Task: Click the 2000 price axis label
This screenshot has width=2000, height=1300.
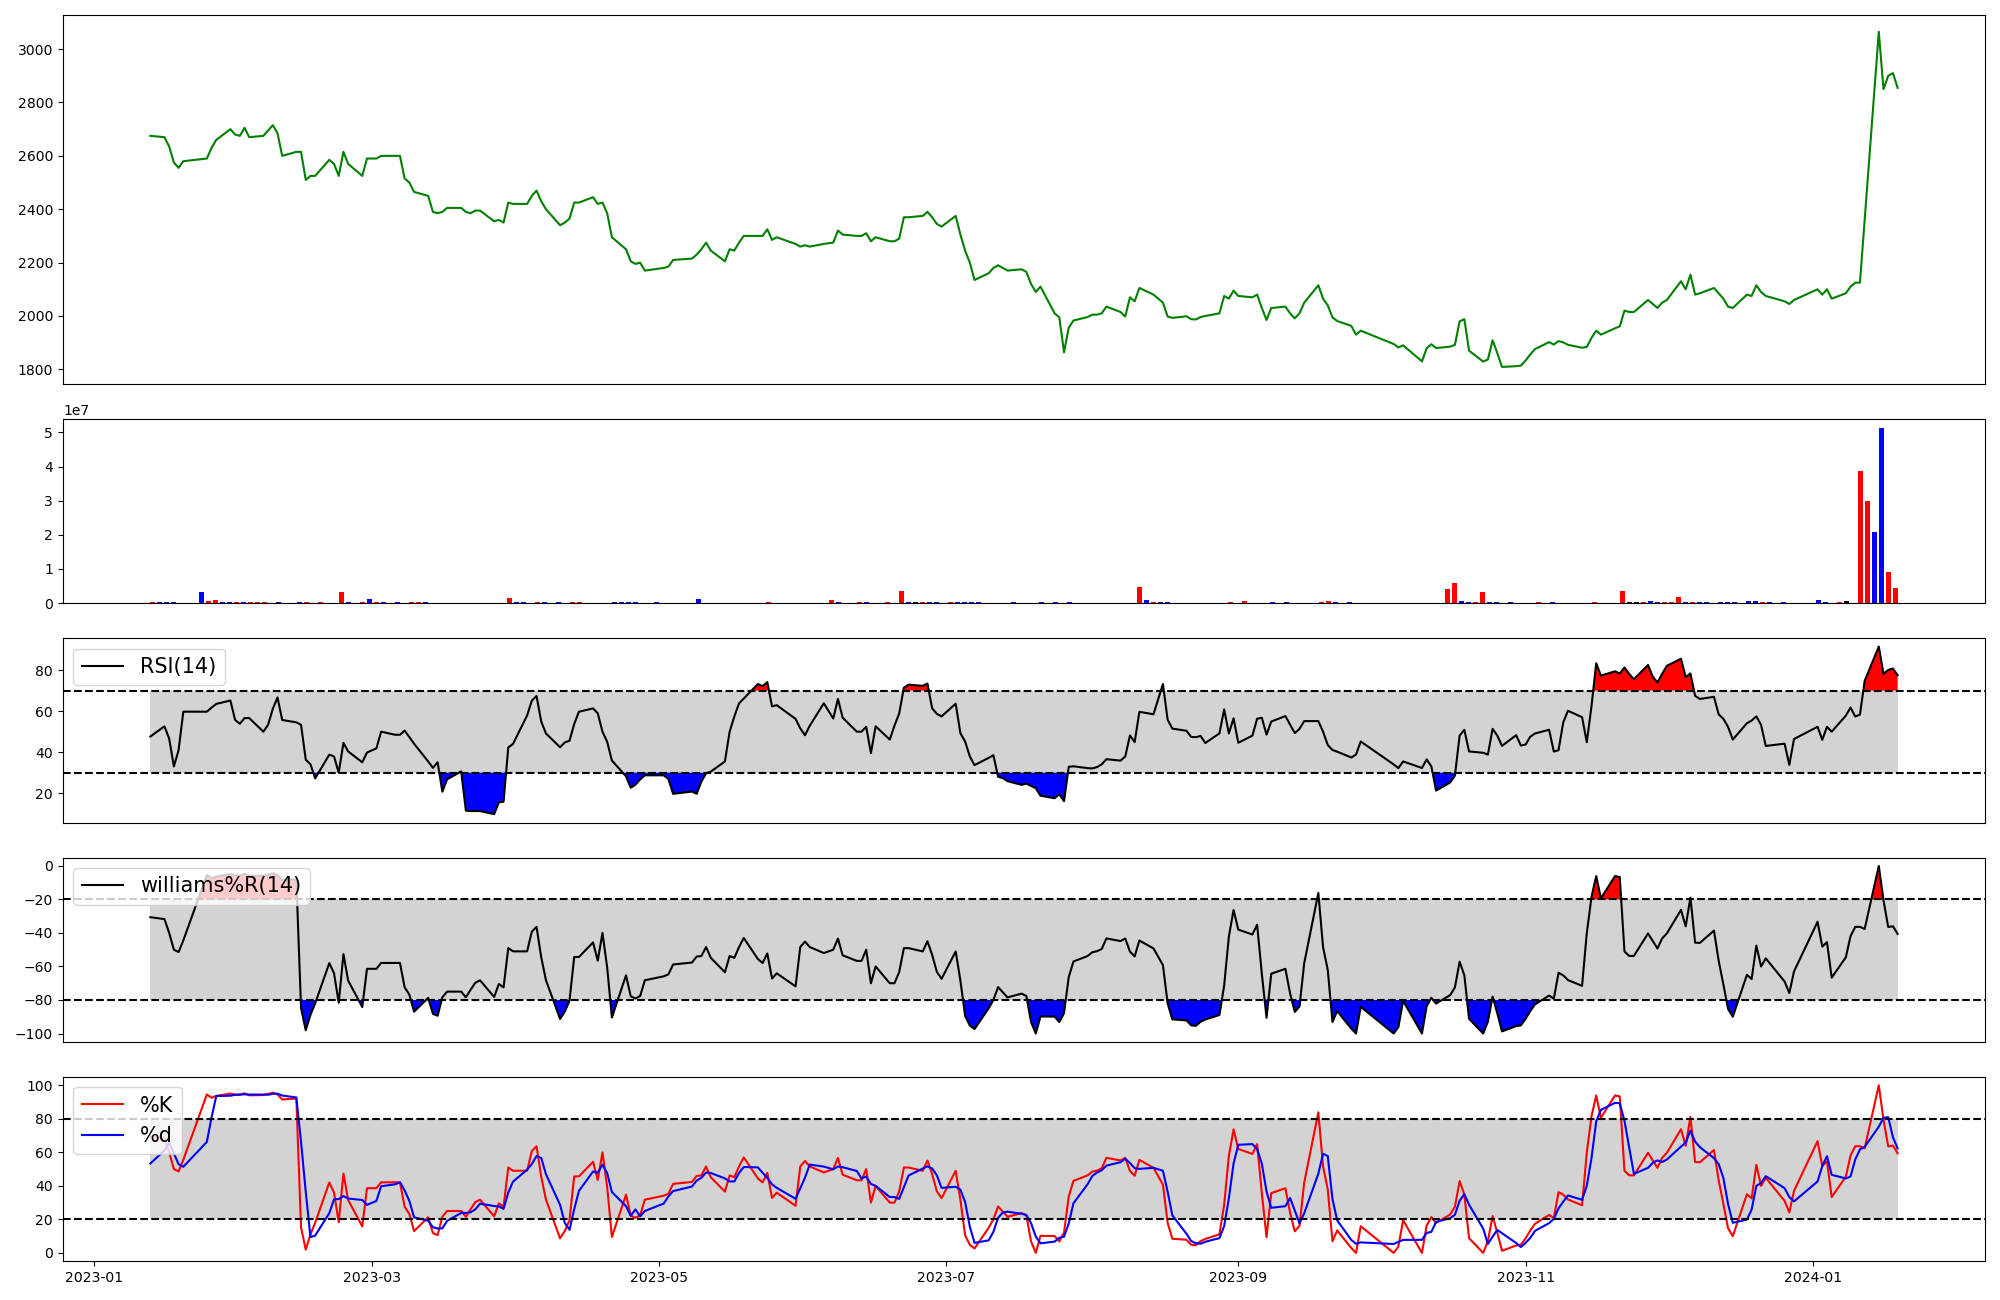Action: [x=37, y=316]
